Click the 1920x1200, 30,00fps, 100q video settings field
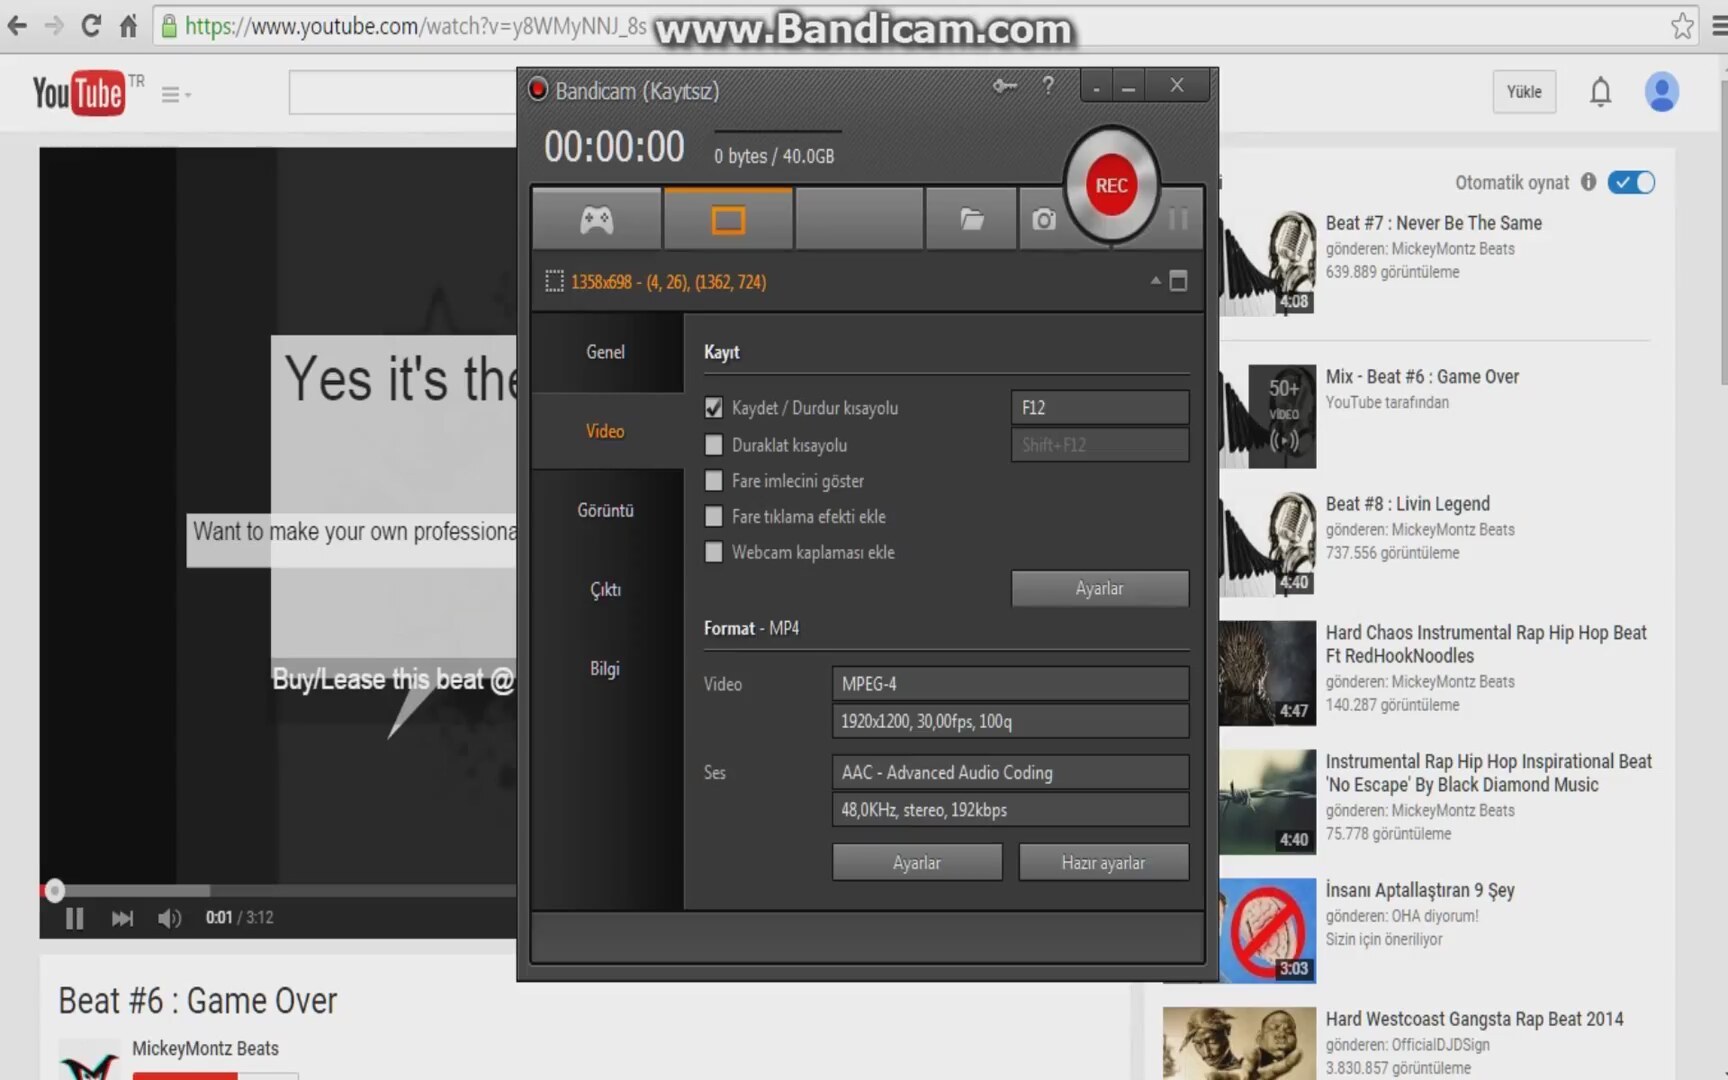 coord(1010,721)
